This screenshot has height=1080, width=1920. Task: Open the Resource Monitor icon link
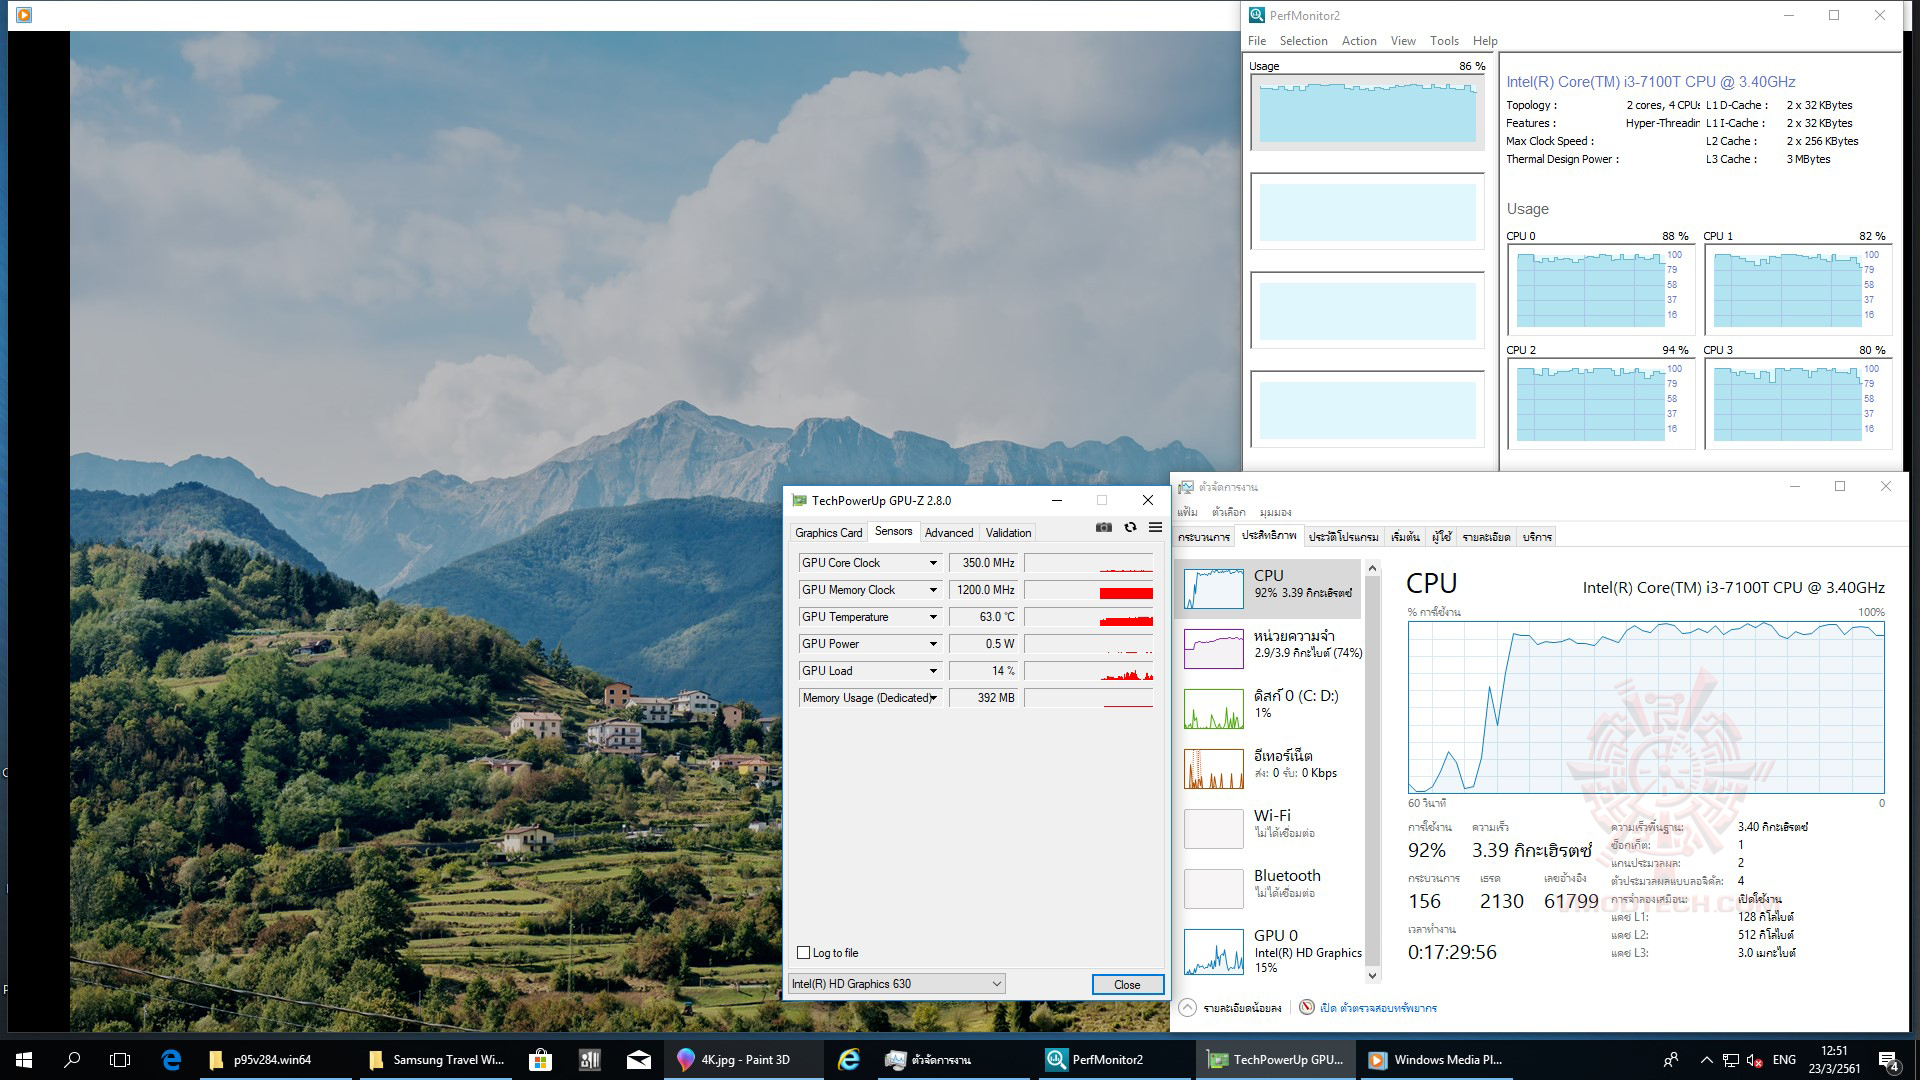1306,1008
